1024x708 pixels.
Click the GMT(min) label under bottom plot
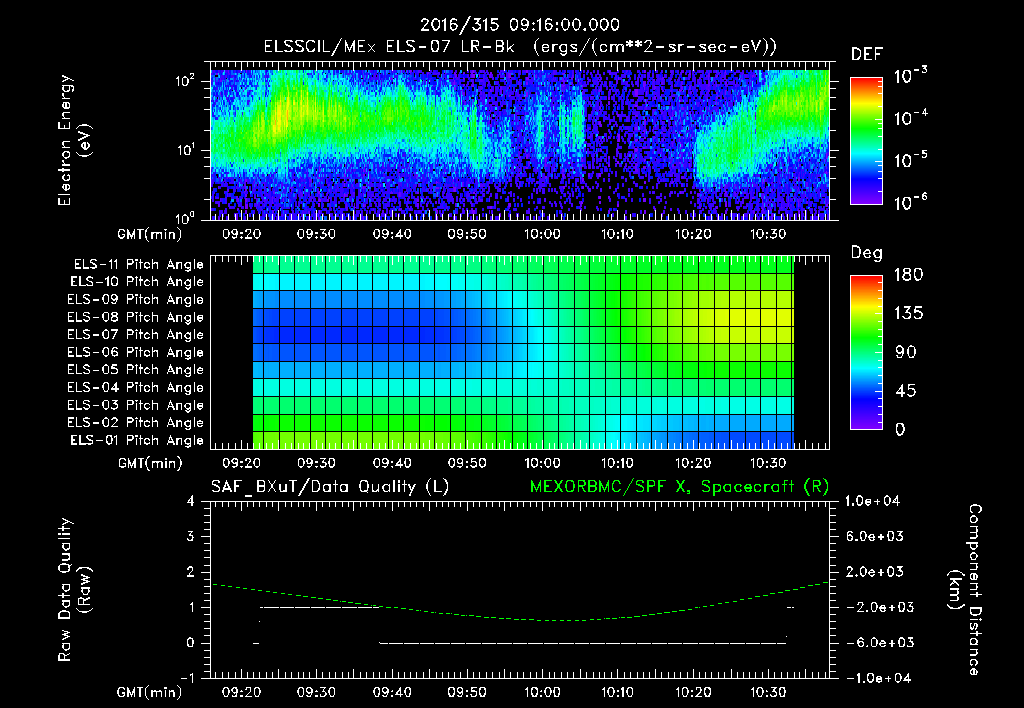coord(150,692)
